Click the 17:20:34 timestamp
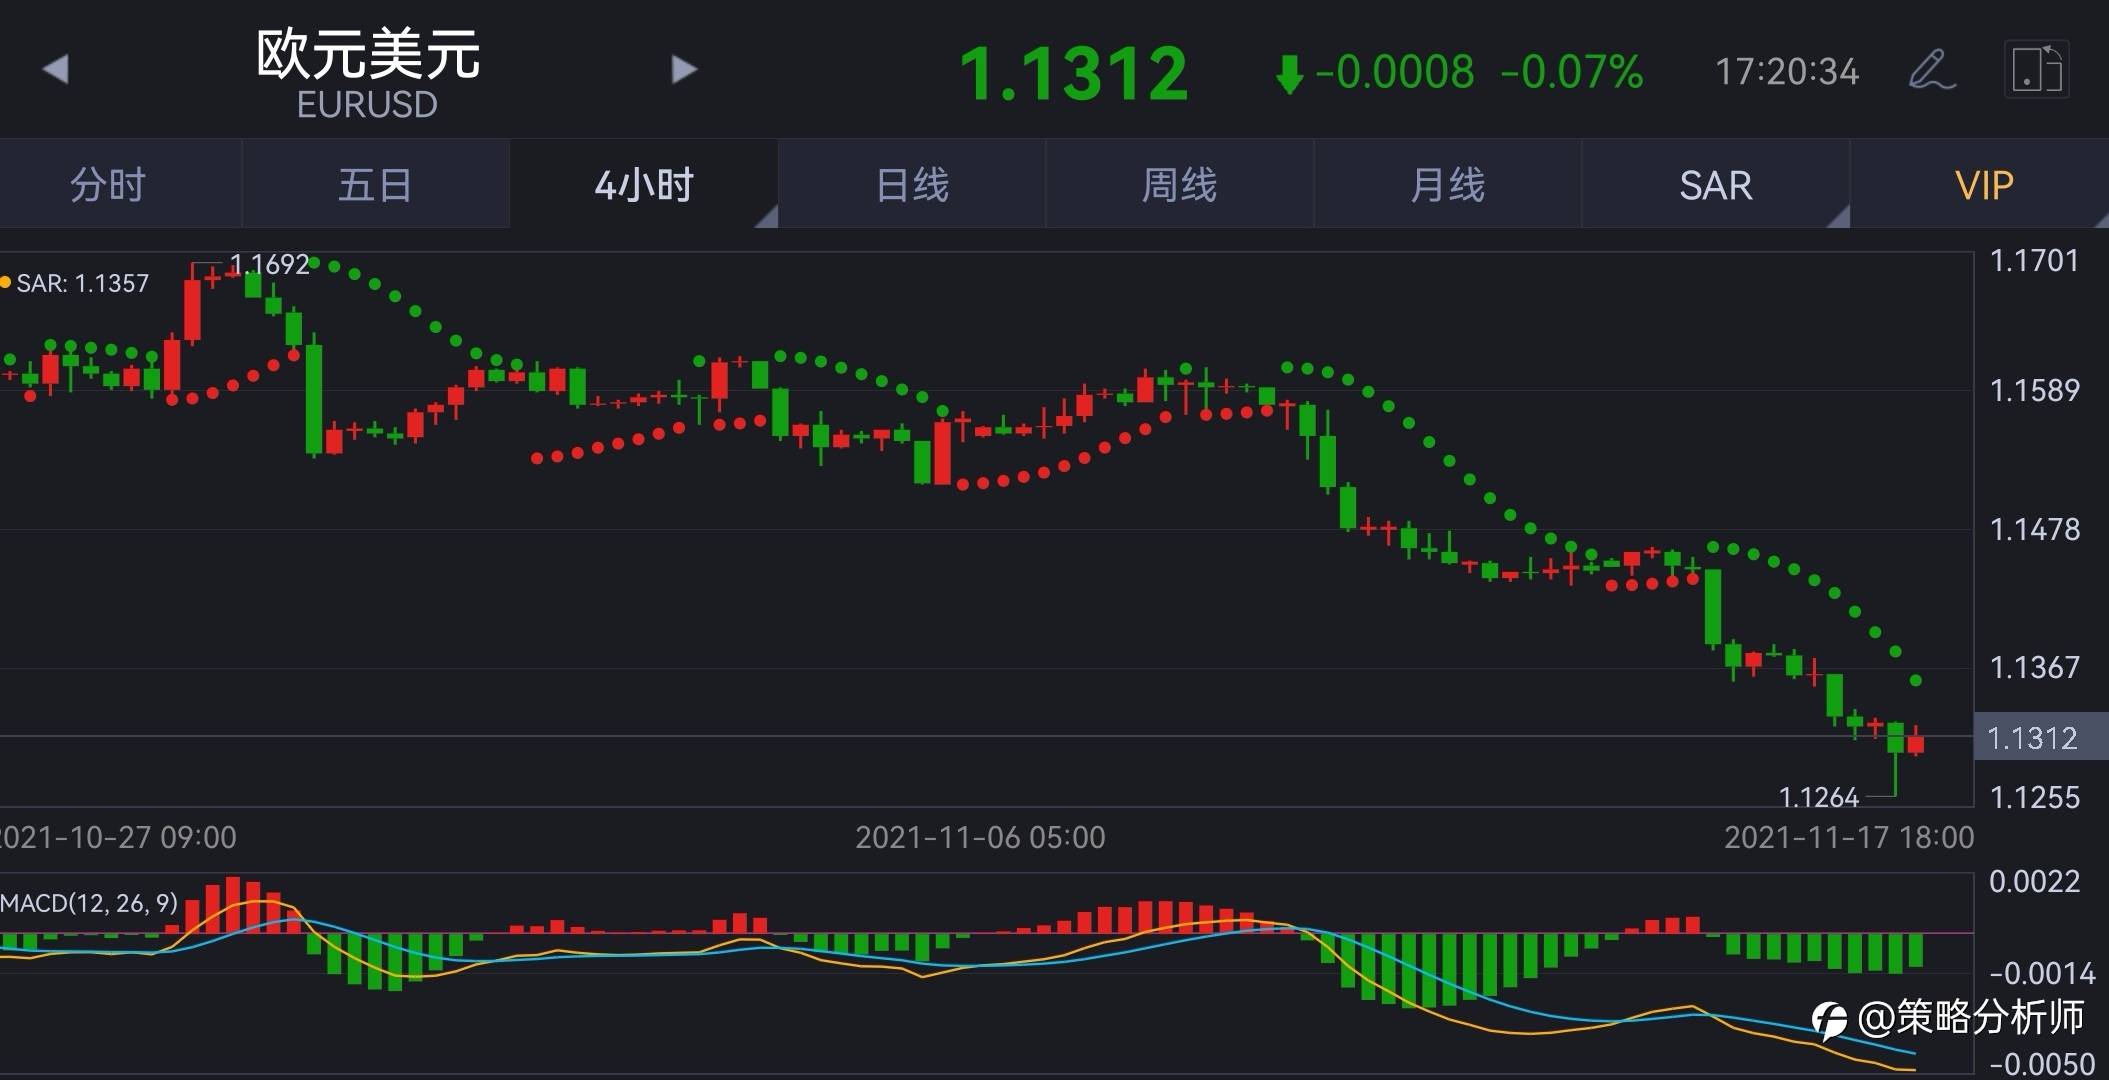The width and height of the screenshot is (2109, 1080). (1787, 72)
